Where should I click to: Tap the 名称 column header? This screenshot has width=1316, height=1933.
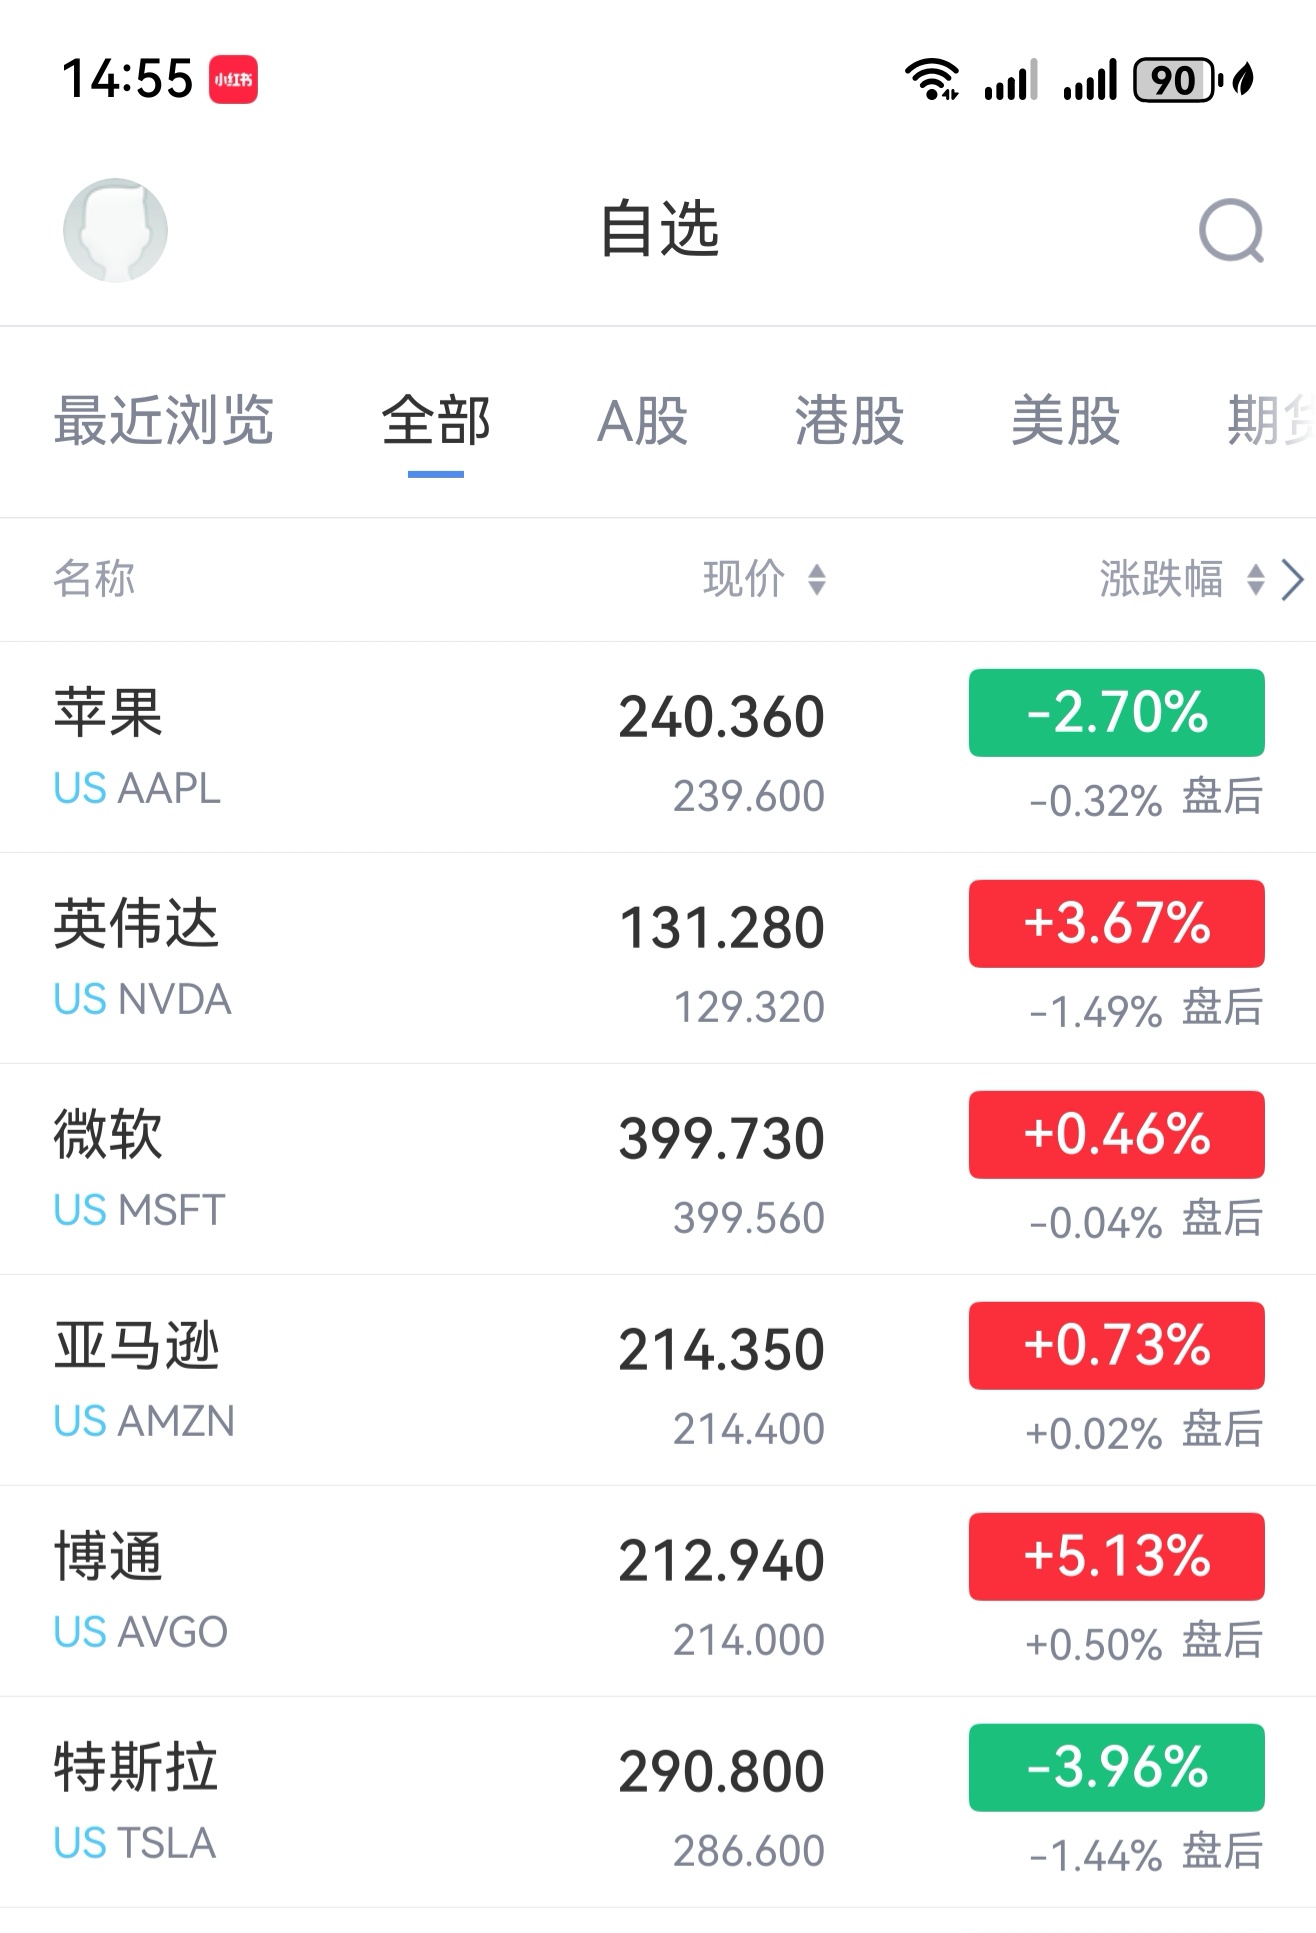(94, 579)
